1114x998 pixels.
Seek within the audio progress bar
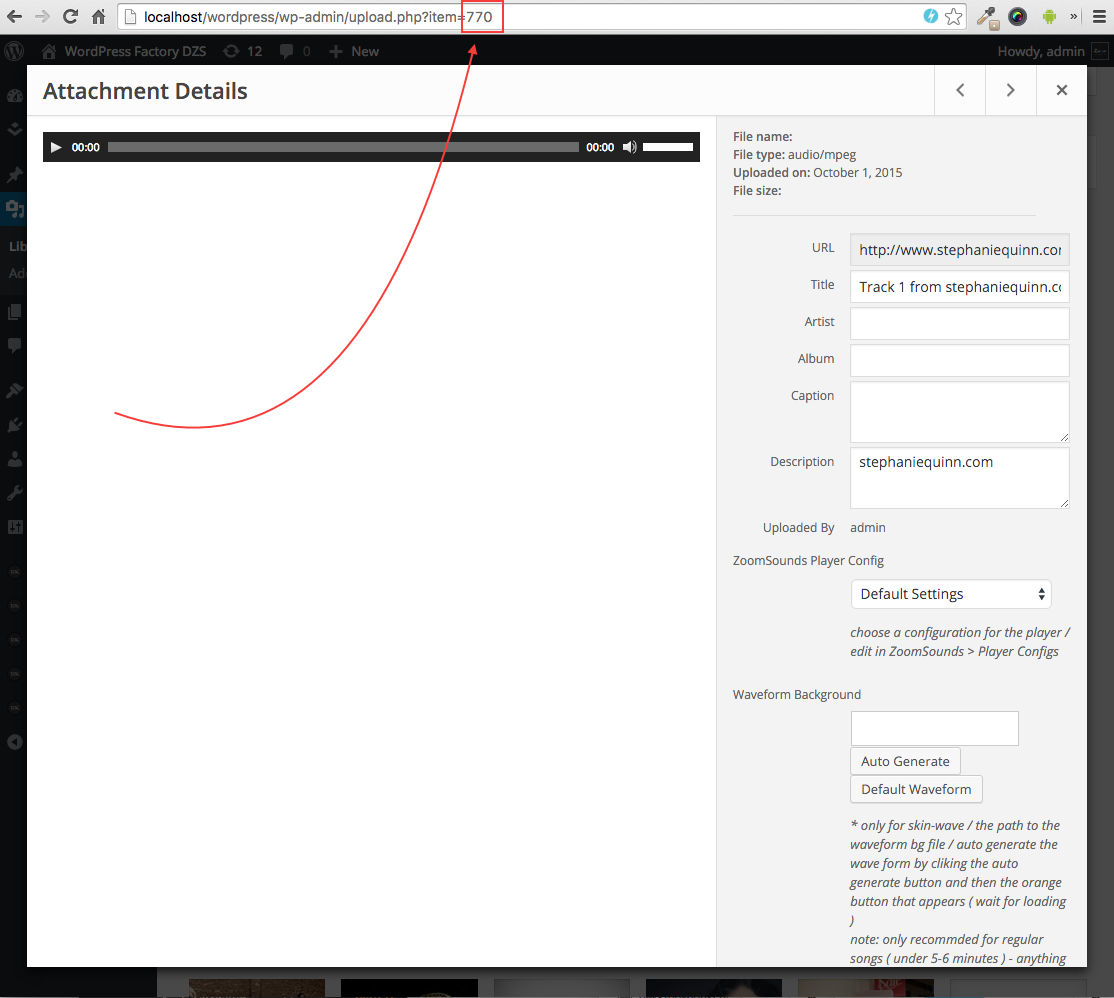(343, 147)
